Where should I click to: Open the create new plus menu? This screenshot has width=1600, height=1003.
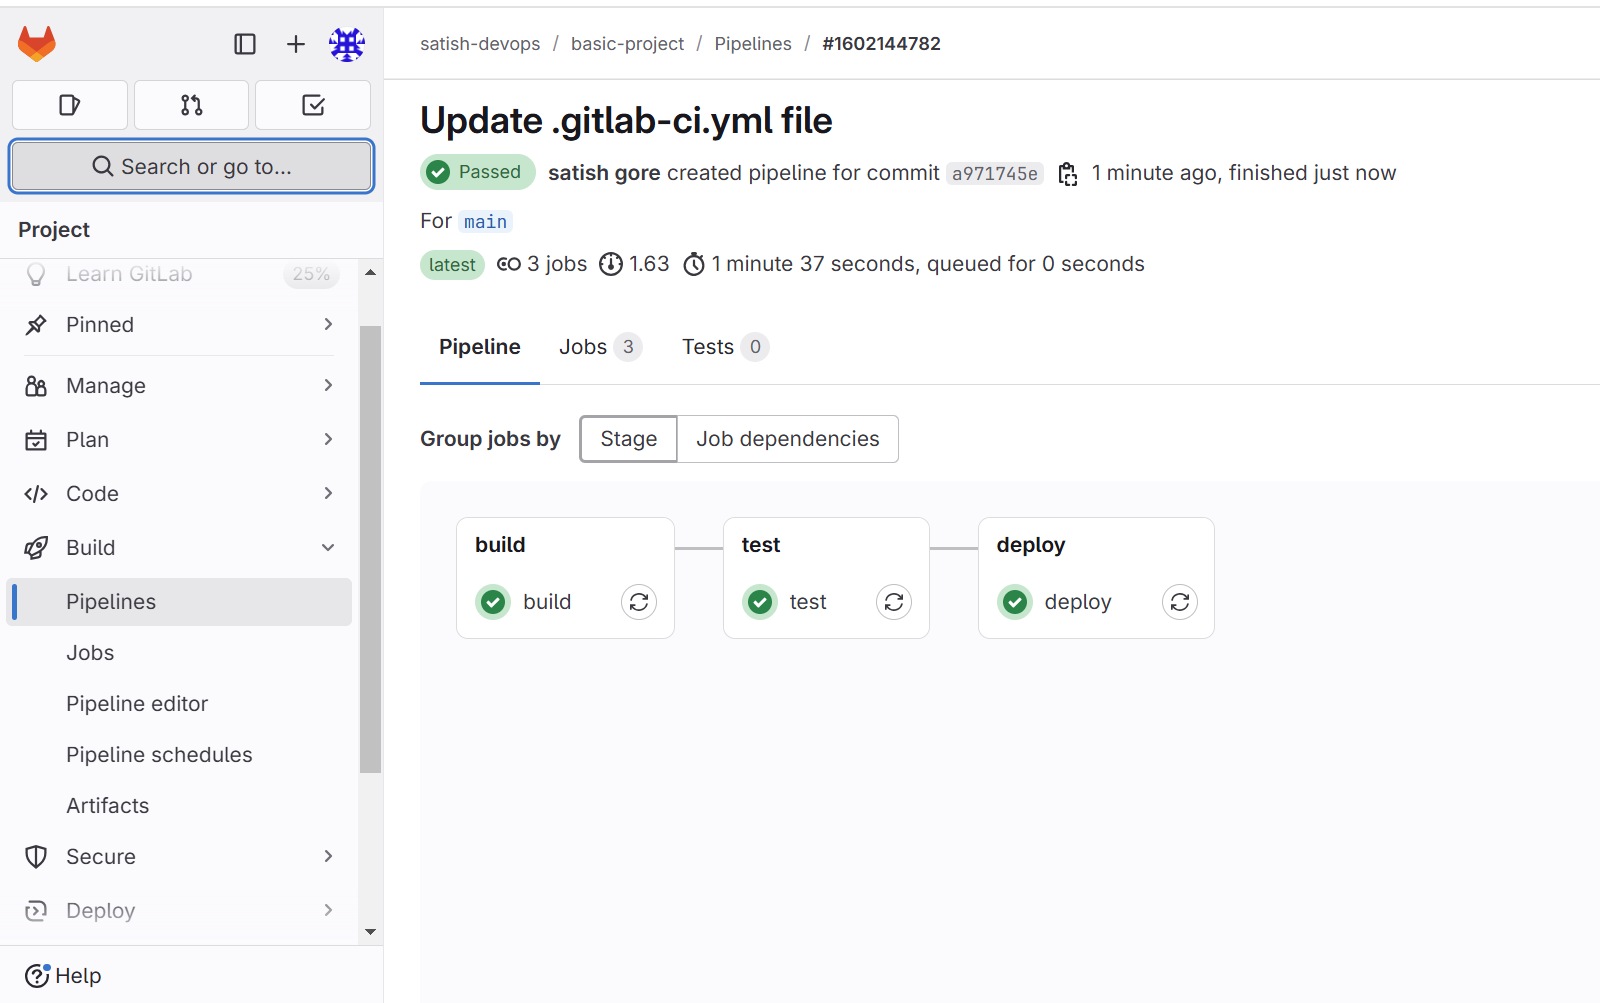click(x=296, y=44)
